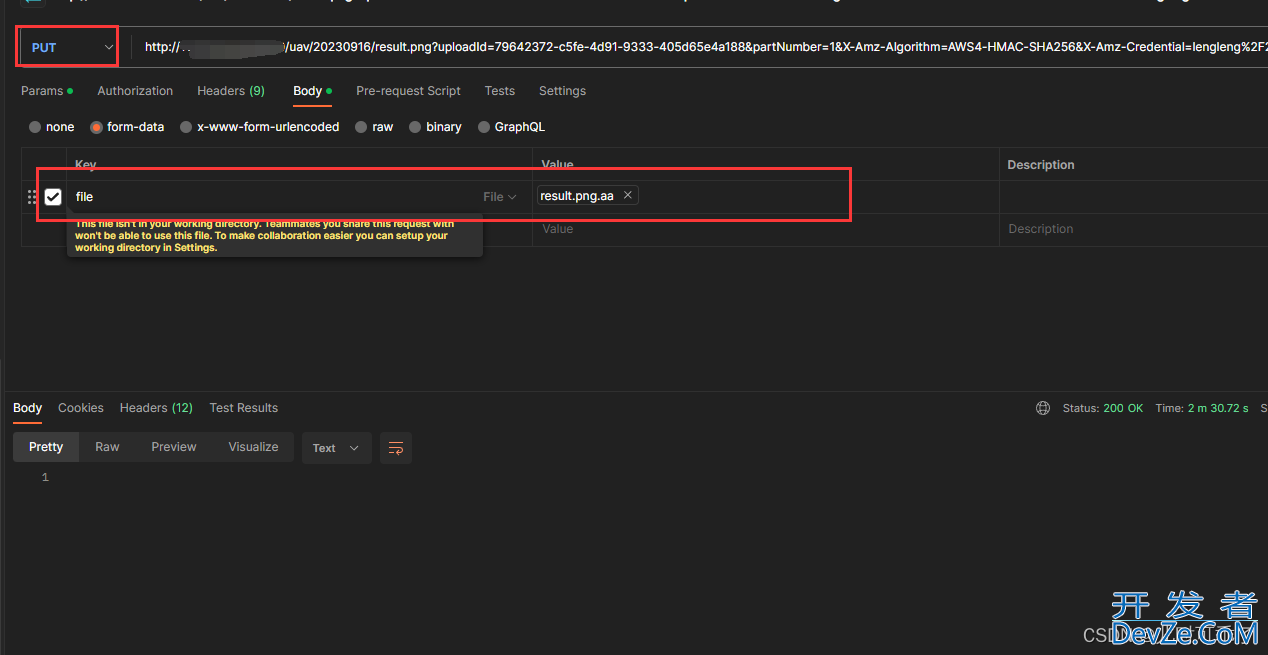1268x655 pixels.
Task: Open the request Headers (9) tab
Action: click(x=231, y=91)
